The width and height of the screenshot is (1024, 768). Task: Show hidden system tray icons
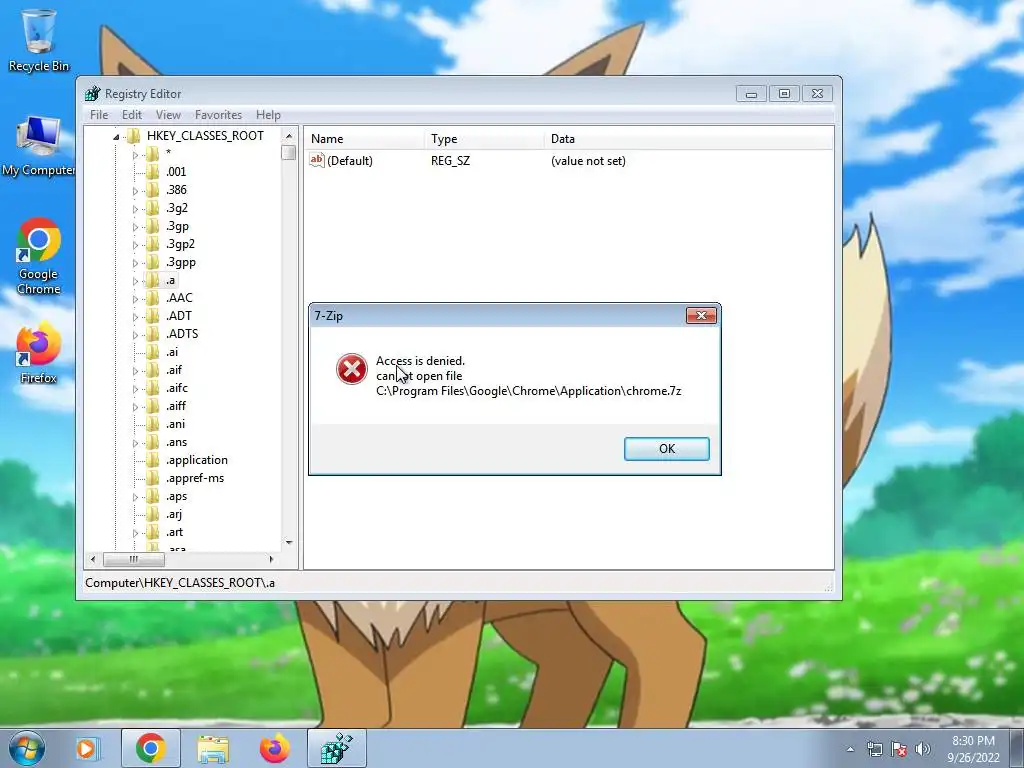(850, 749)
